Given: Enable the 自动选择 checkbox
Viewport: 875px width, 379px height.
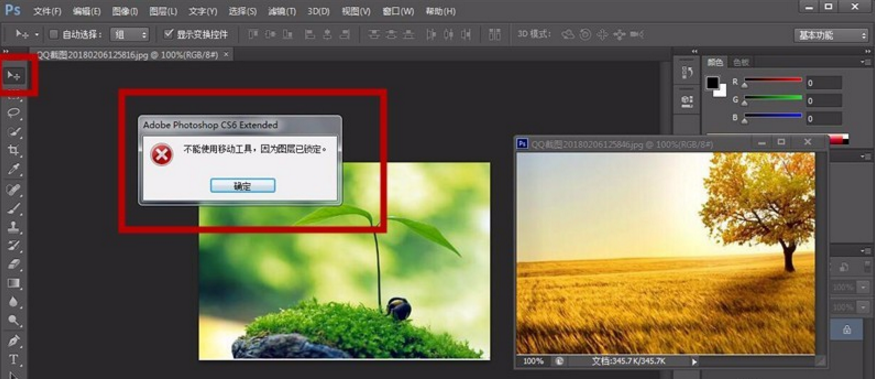Looking at the screenshot, I should pos(54,35).
